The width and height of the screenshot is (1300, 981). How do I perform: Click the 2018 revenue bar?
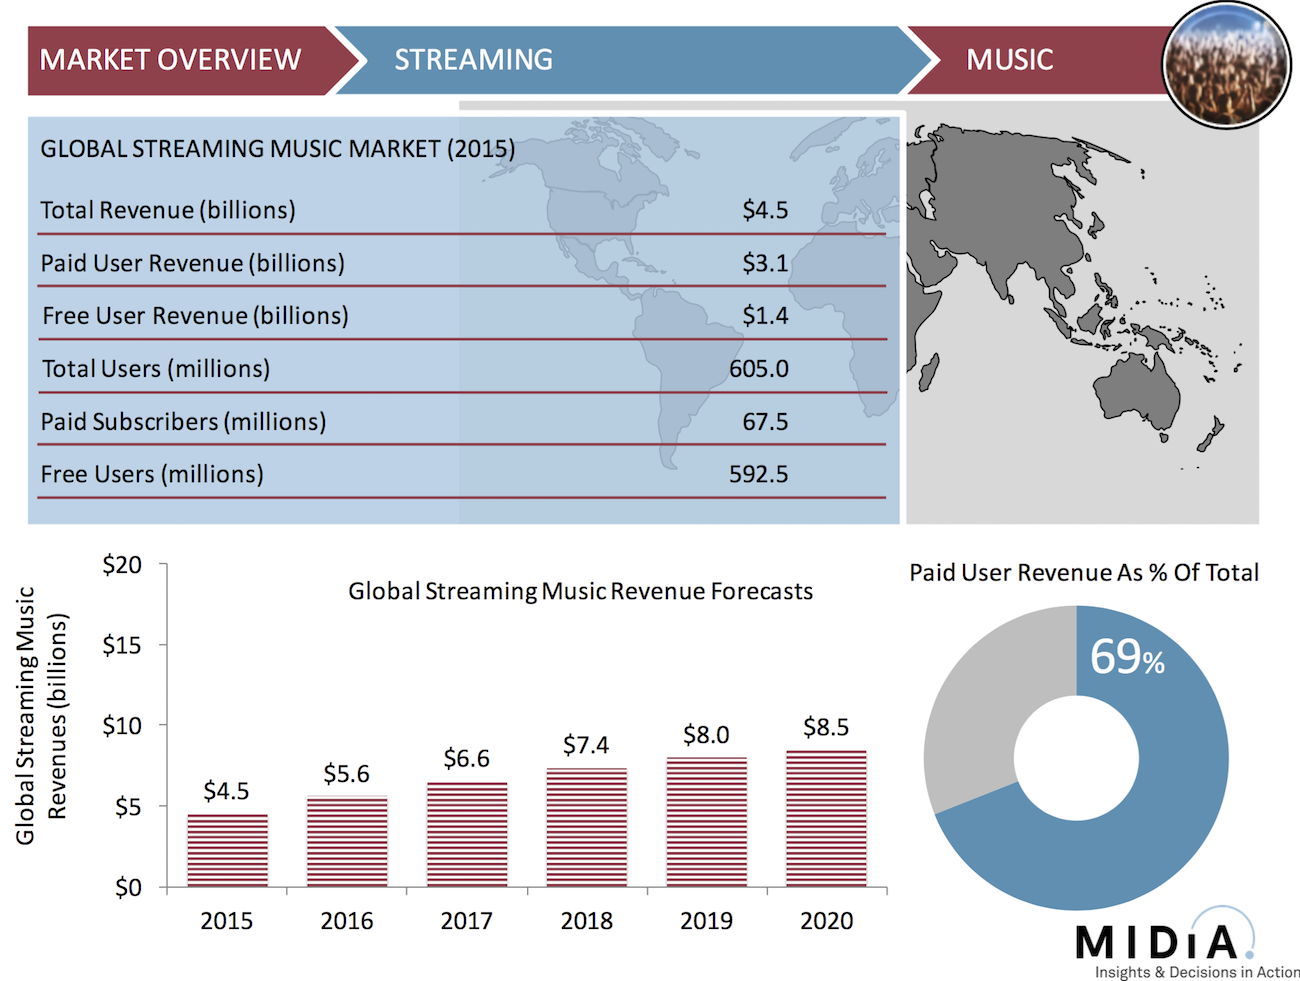click(587, 827)
